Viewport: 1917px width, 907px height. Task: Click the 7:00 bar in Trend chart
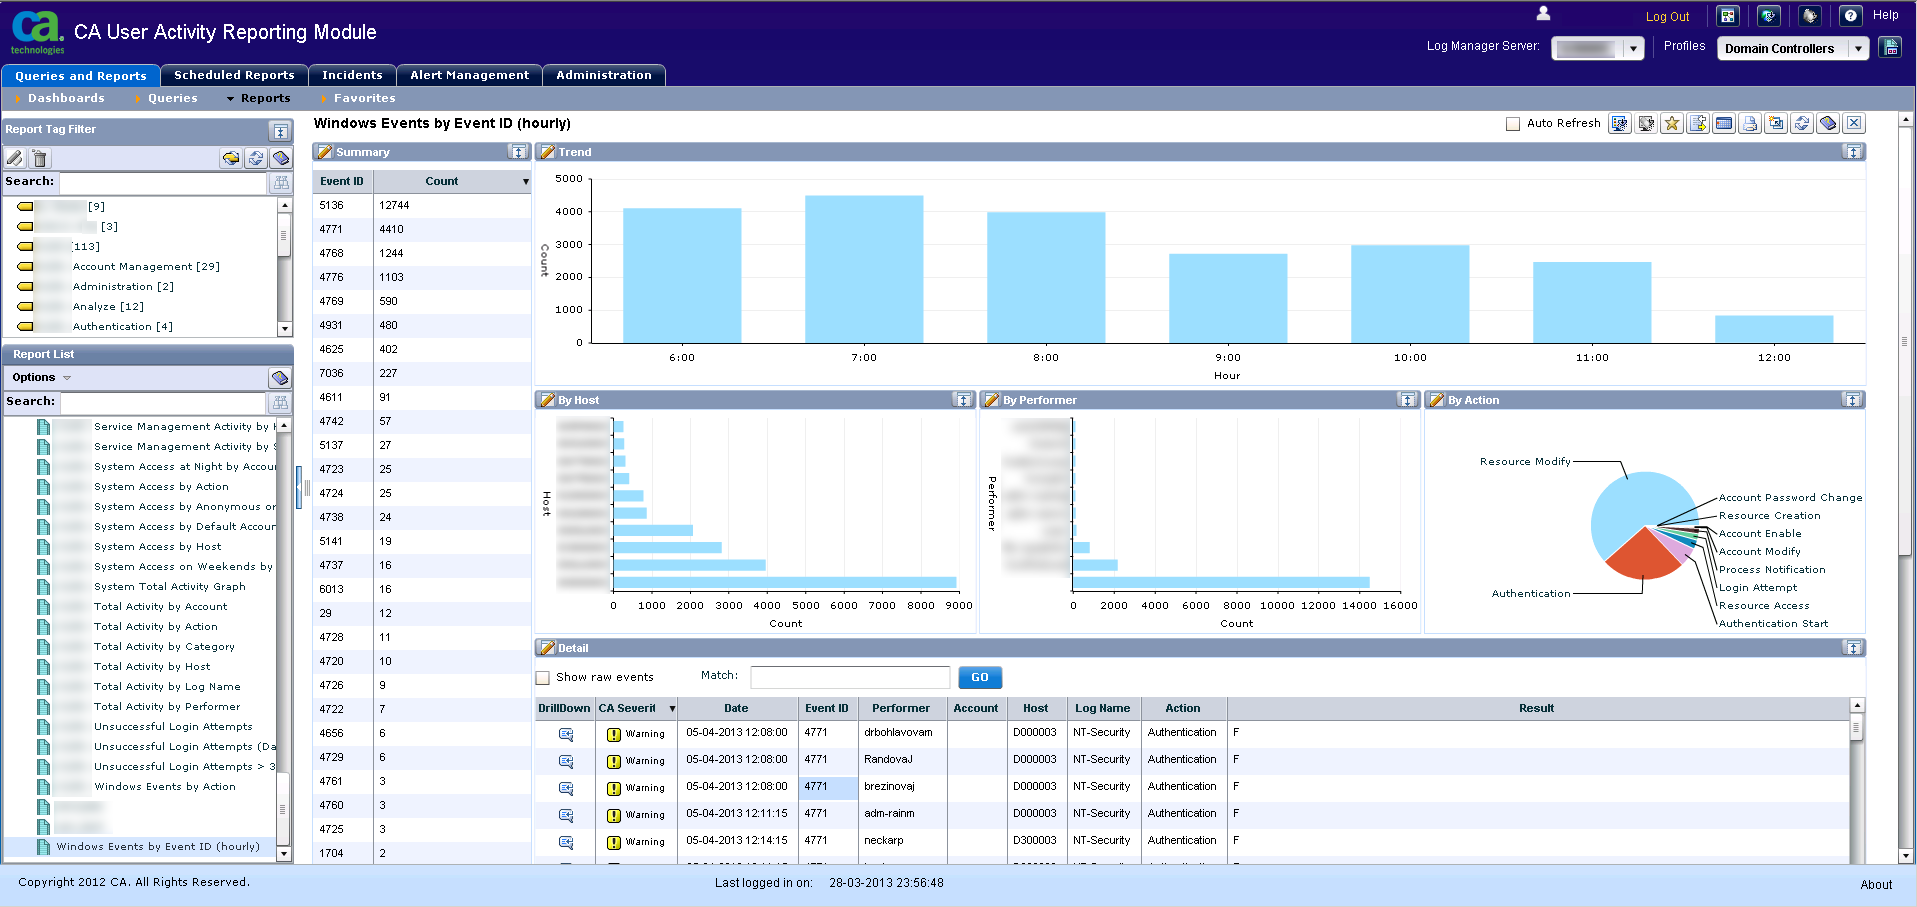pyautogui.click(x=864, y=269)
